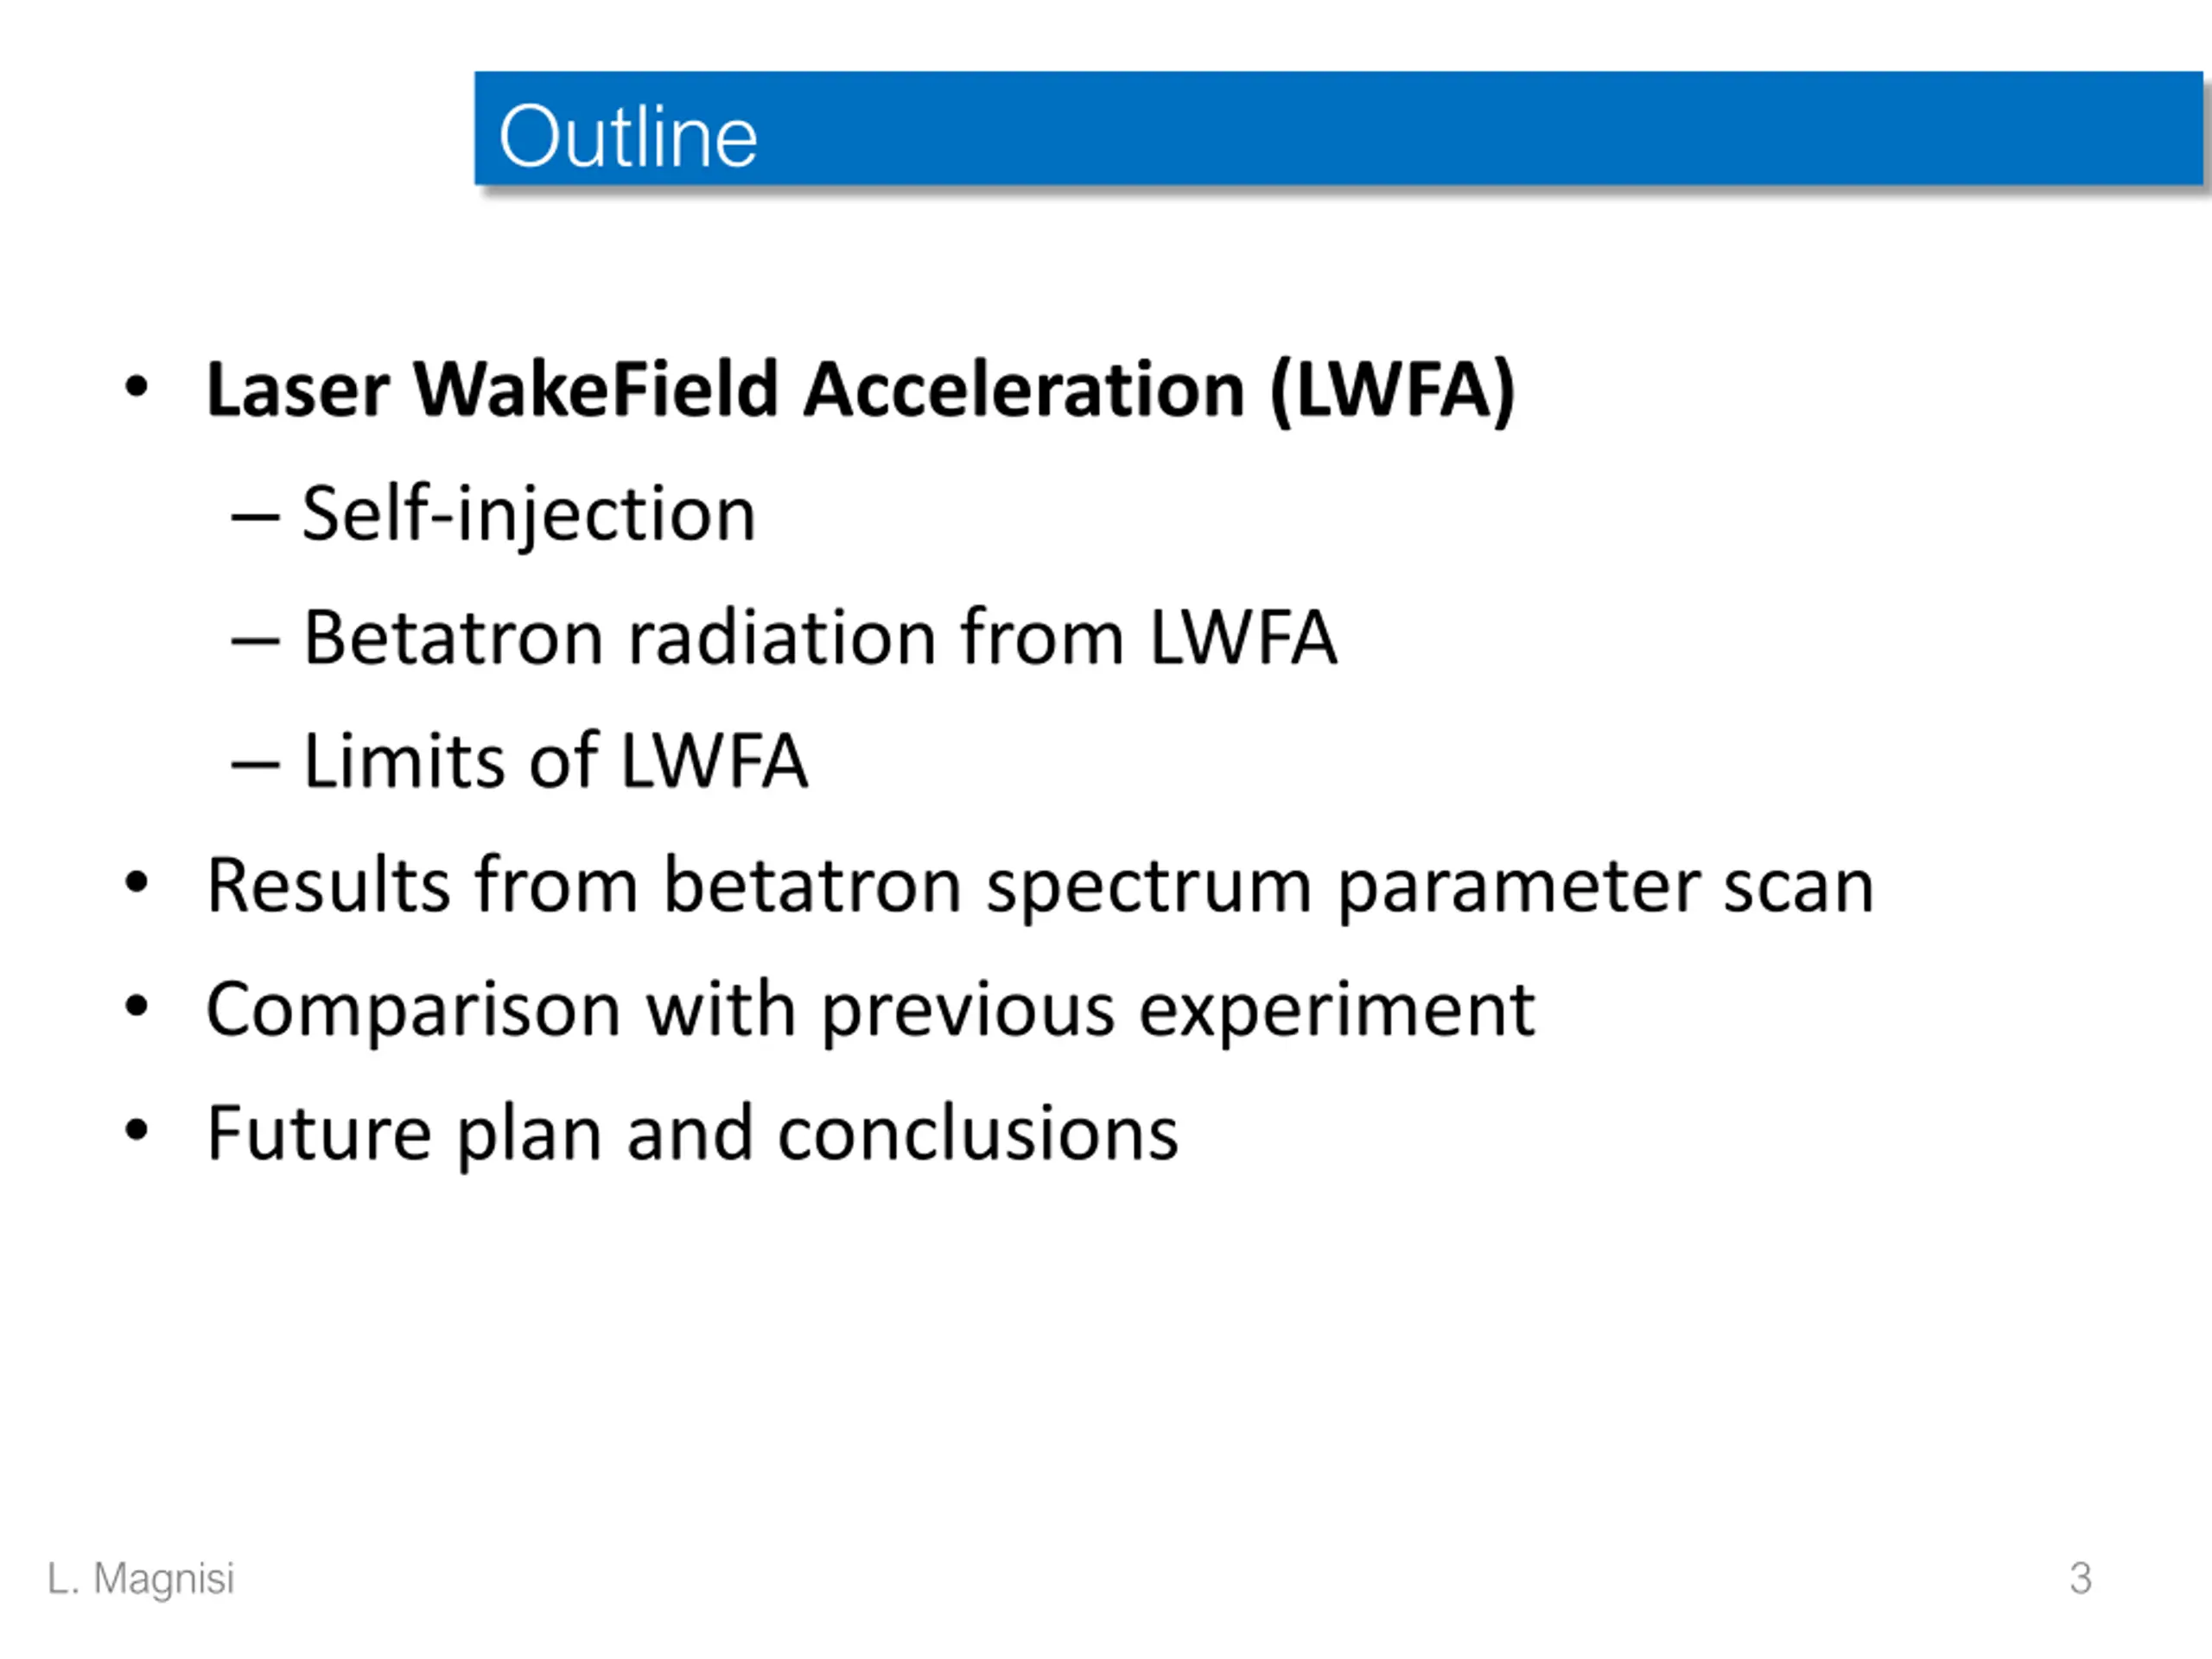
Task: Click Comparison with previous experiment line
Action: click(870, 1010)
